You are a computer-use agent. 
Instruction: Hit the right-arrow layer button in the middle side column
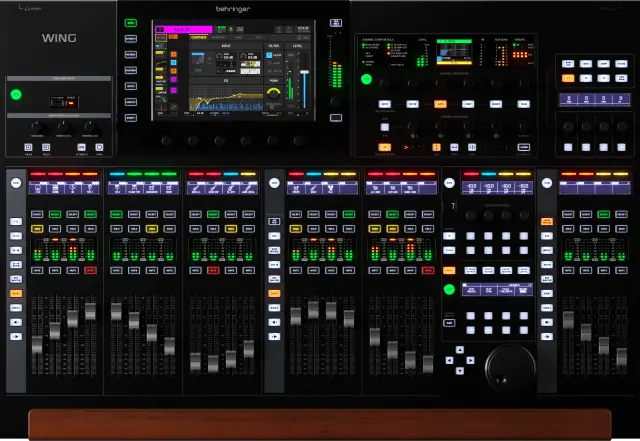tap(274, 336)
